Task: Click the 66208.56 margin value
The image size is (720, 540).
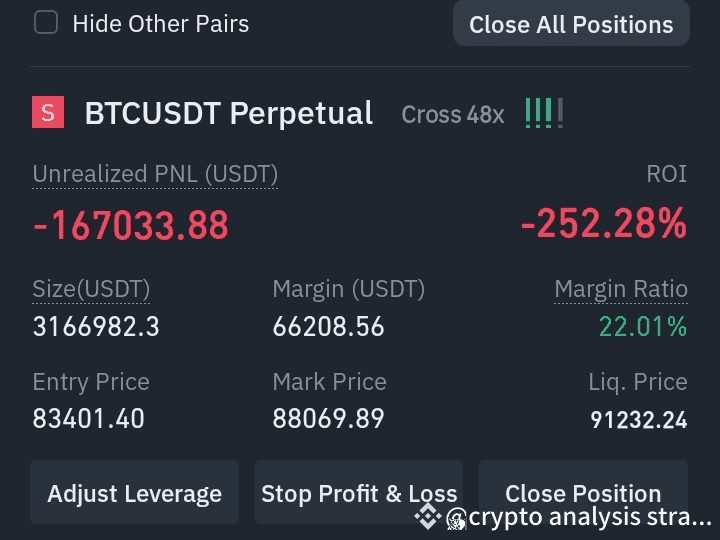Action: pyautogui.click(x=328, y=326)
